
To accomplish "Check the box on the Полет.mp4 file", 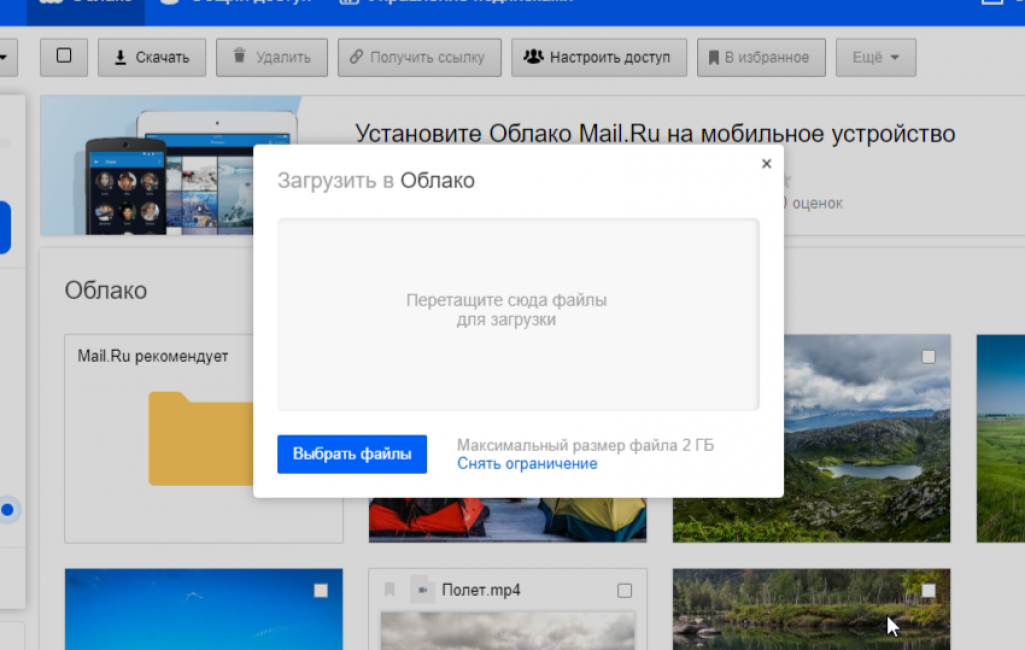I will point(625,591).
